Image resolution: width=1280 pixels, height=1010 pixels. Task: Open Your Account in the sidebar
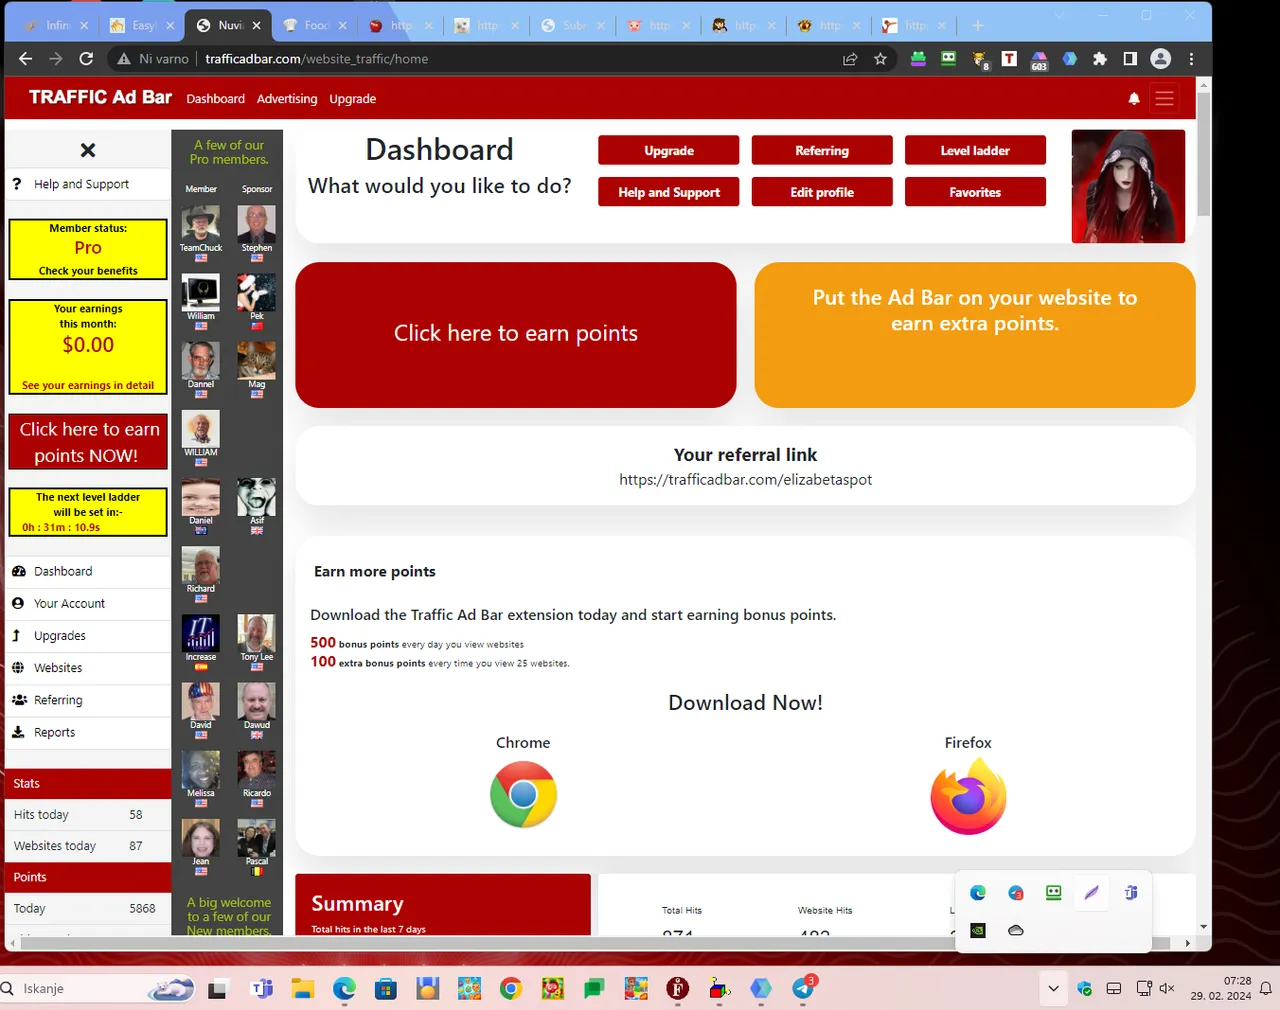tap(88, 603)
